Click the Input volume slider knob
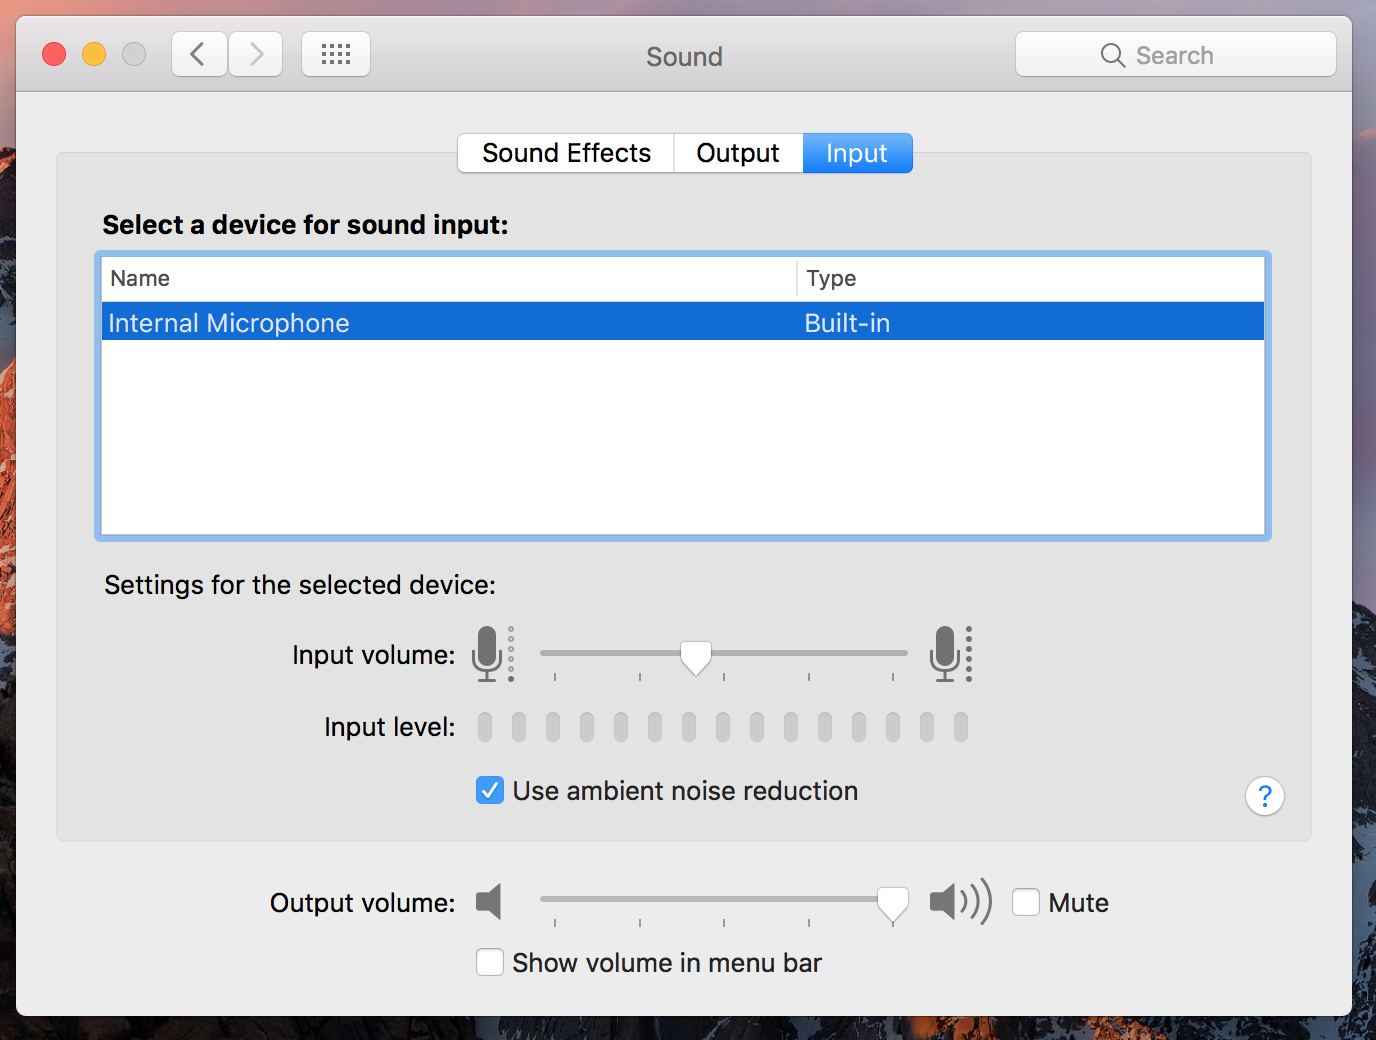The height and width of the screenshot is (1040, 1376). 696,657
